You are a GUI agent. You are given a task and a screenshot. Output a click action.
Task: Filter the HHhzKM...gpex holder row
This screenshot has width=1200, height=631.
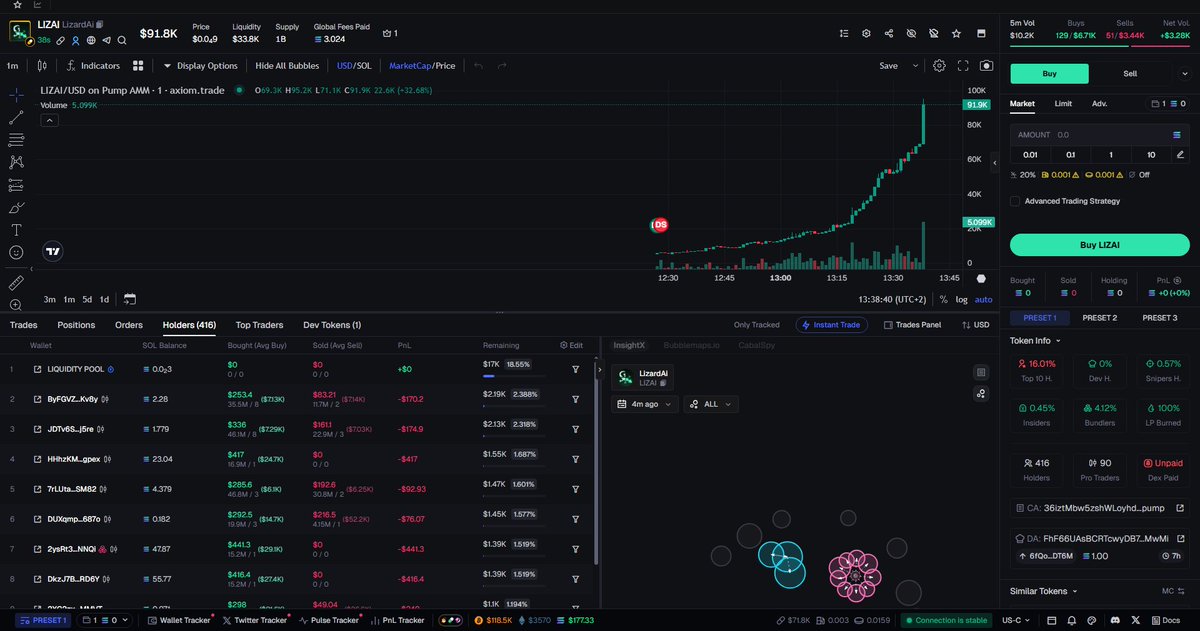click(x=576, y=459)
